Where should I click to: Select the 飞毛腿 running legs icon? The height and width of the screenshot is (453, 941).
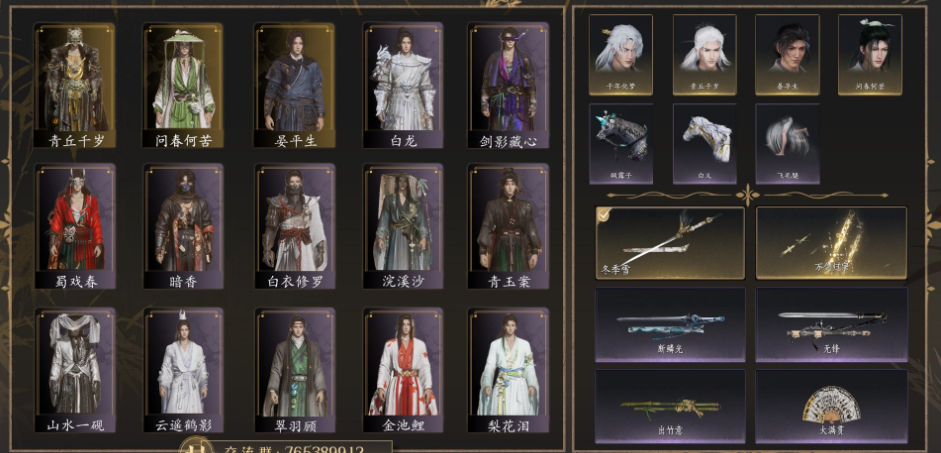point(787,143)
